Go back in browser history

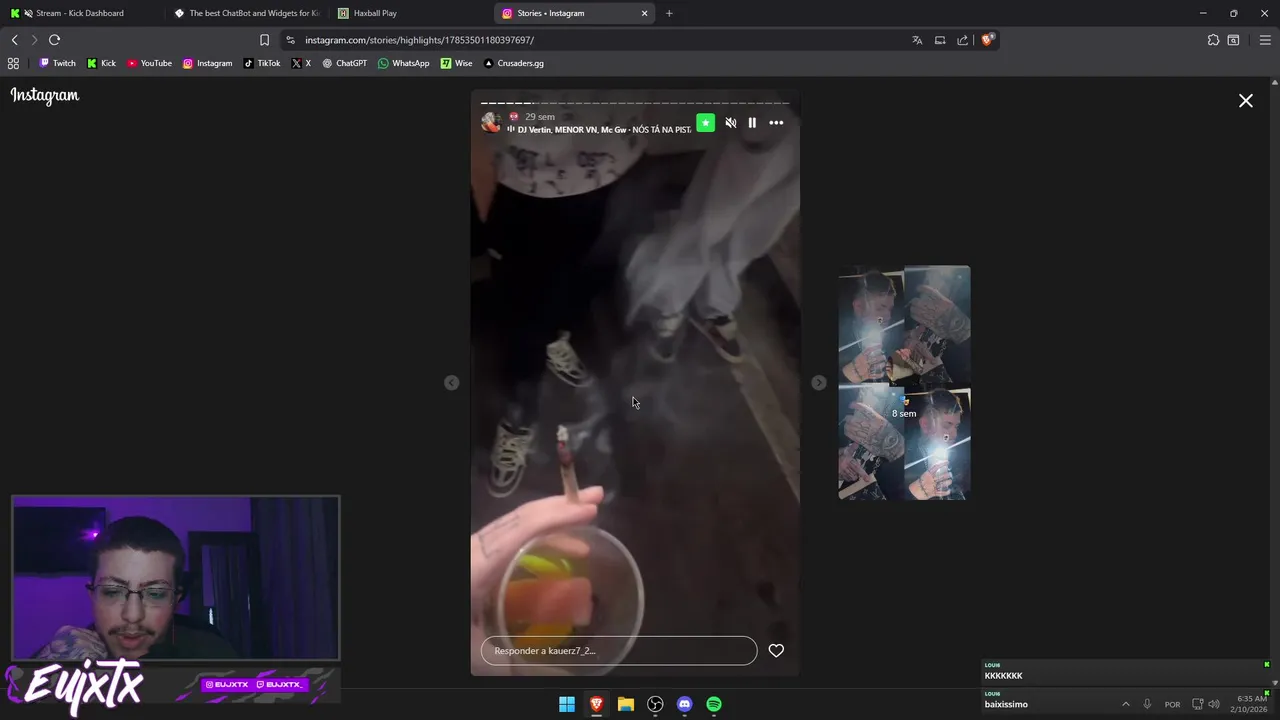pyautogui.click(x=14, y=40)
